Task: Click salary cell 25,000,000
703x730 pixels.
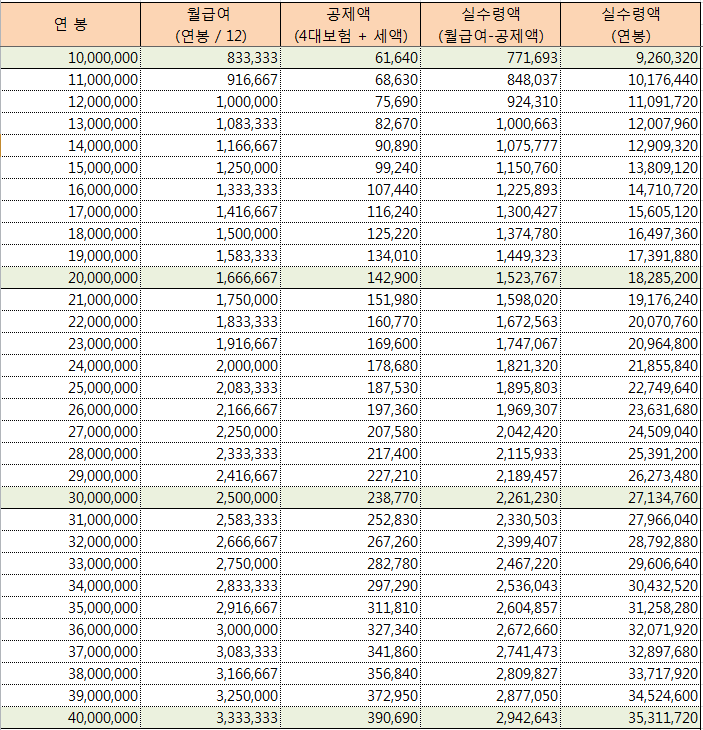Action: [x=70, y=388]
